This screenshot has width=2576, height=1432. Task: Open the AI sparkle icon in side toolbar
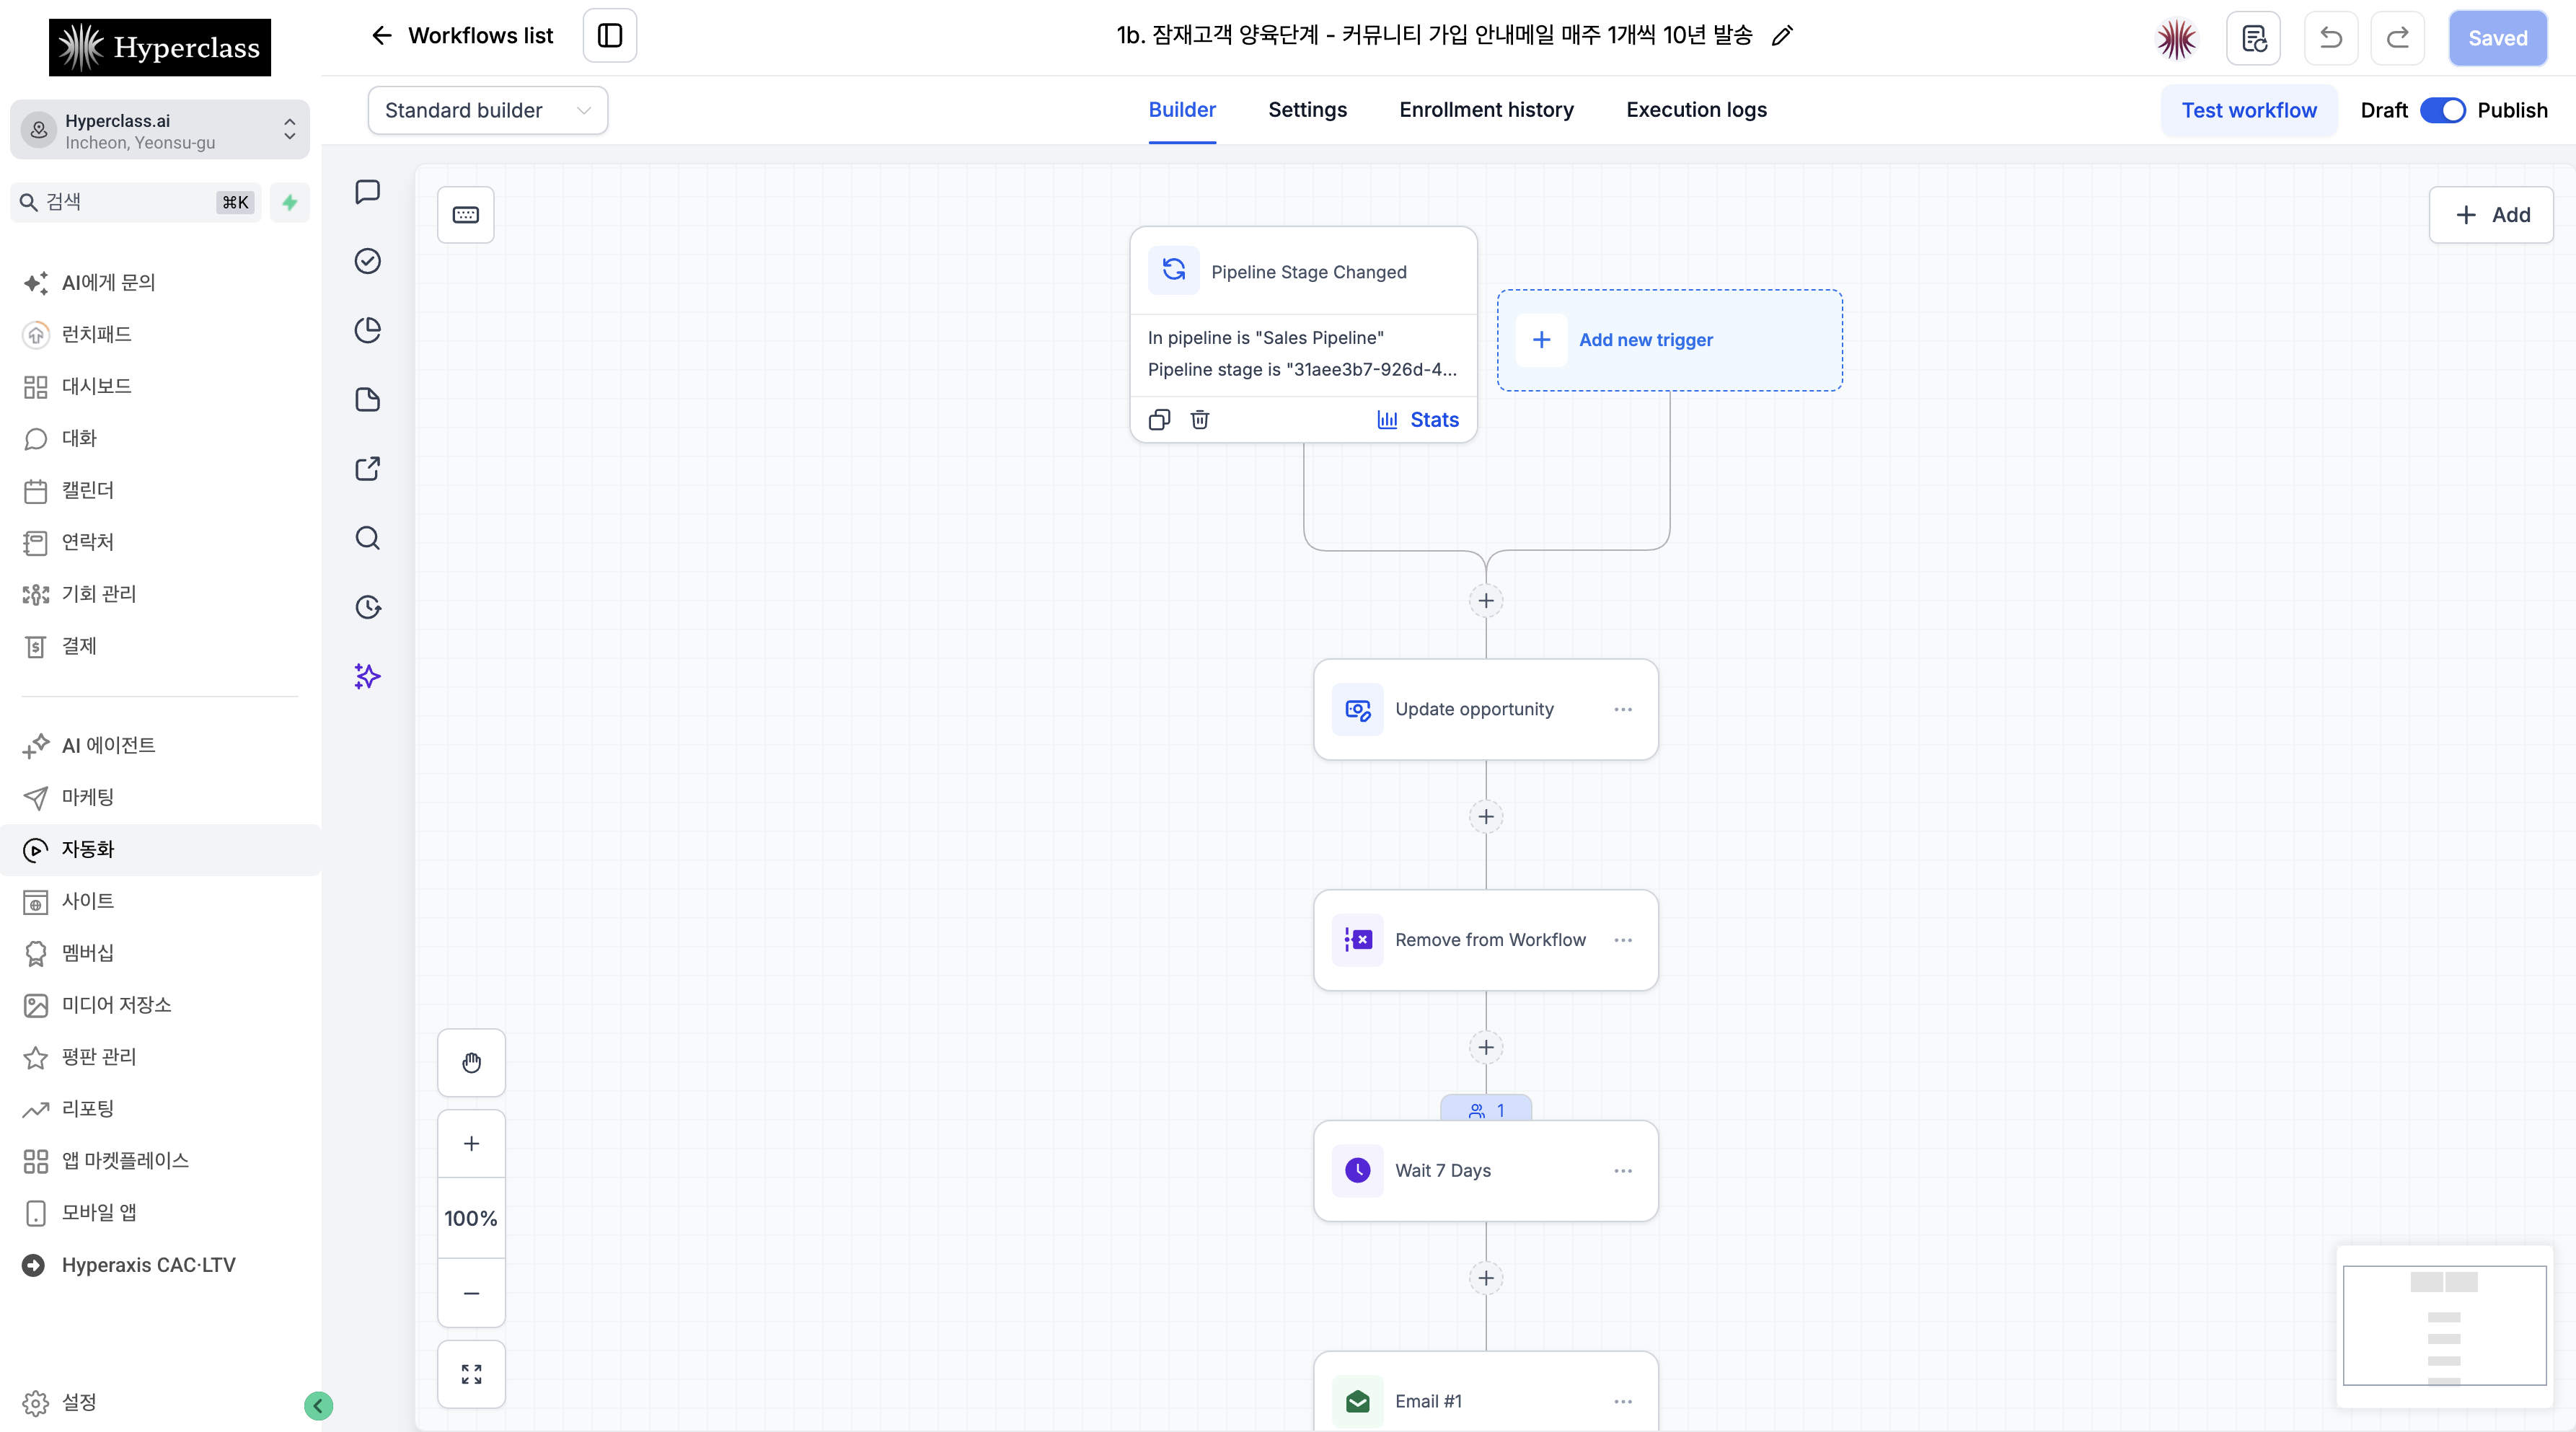368,676
